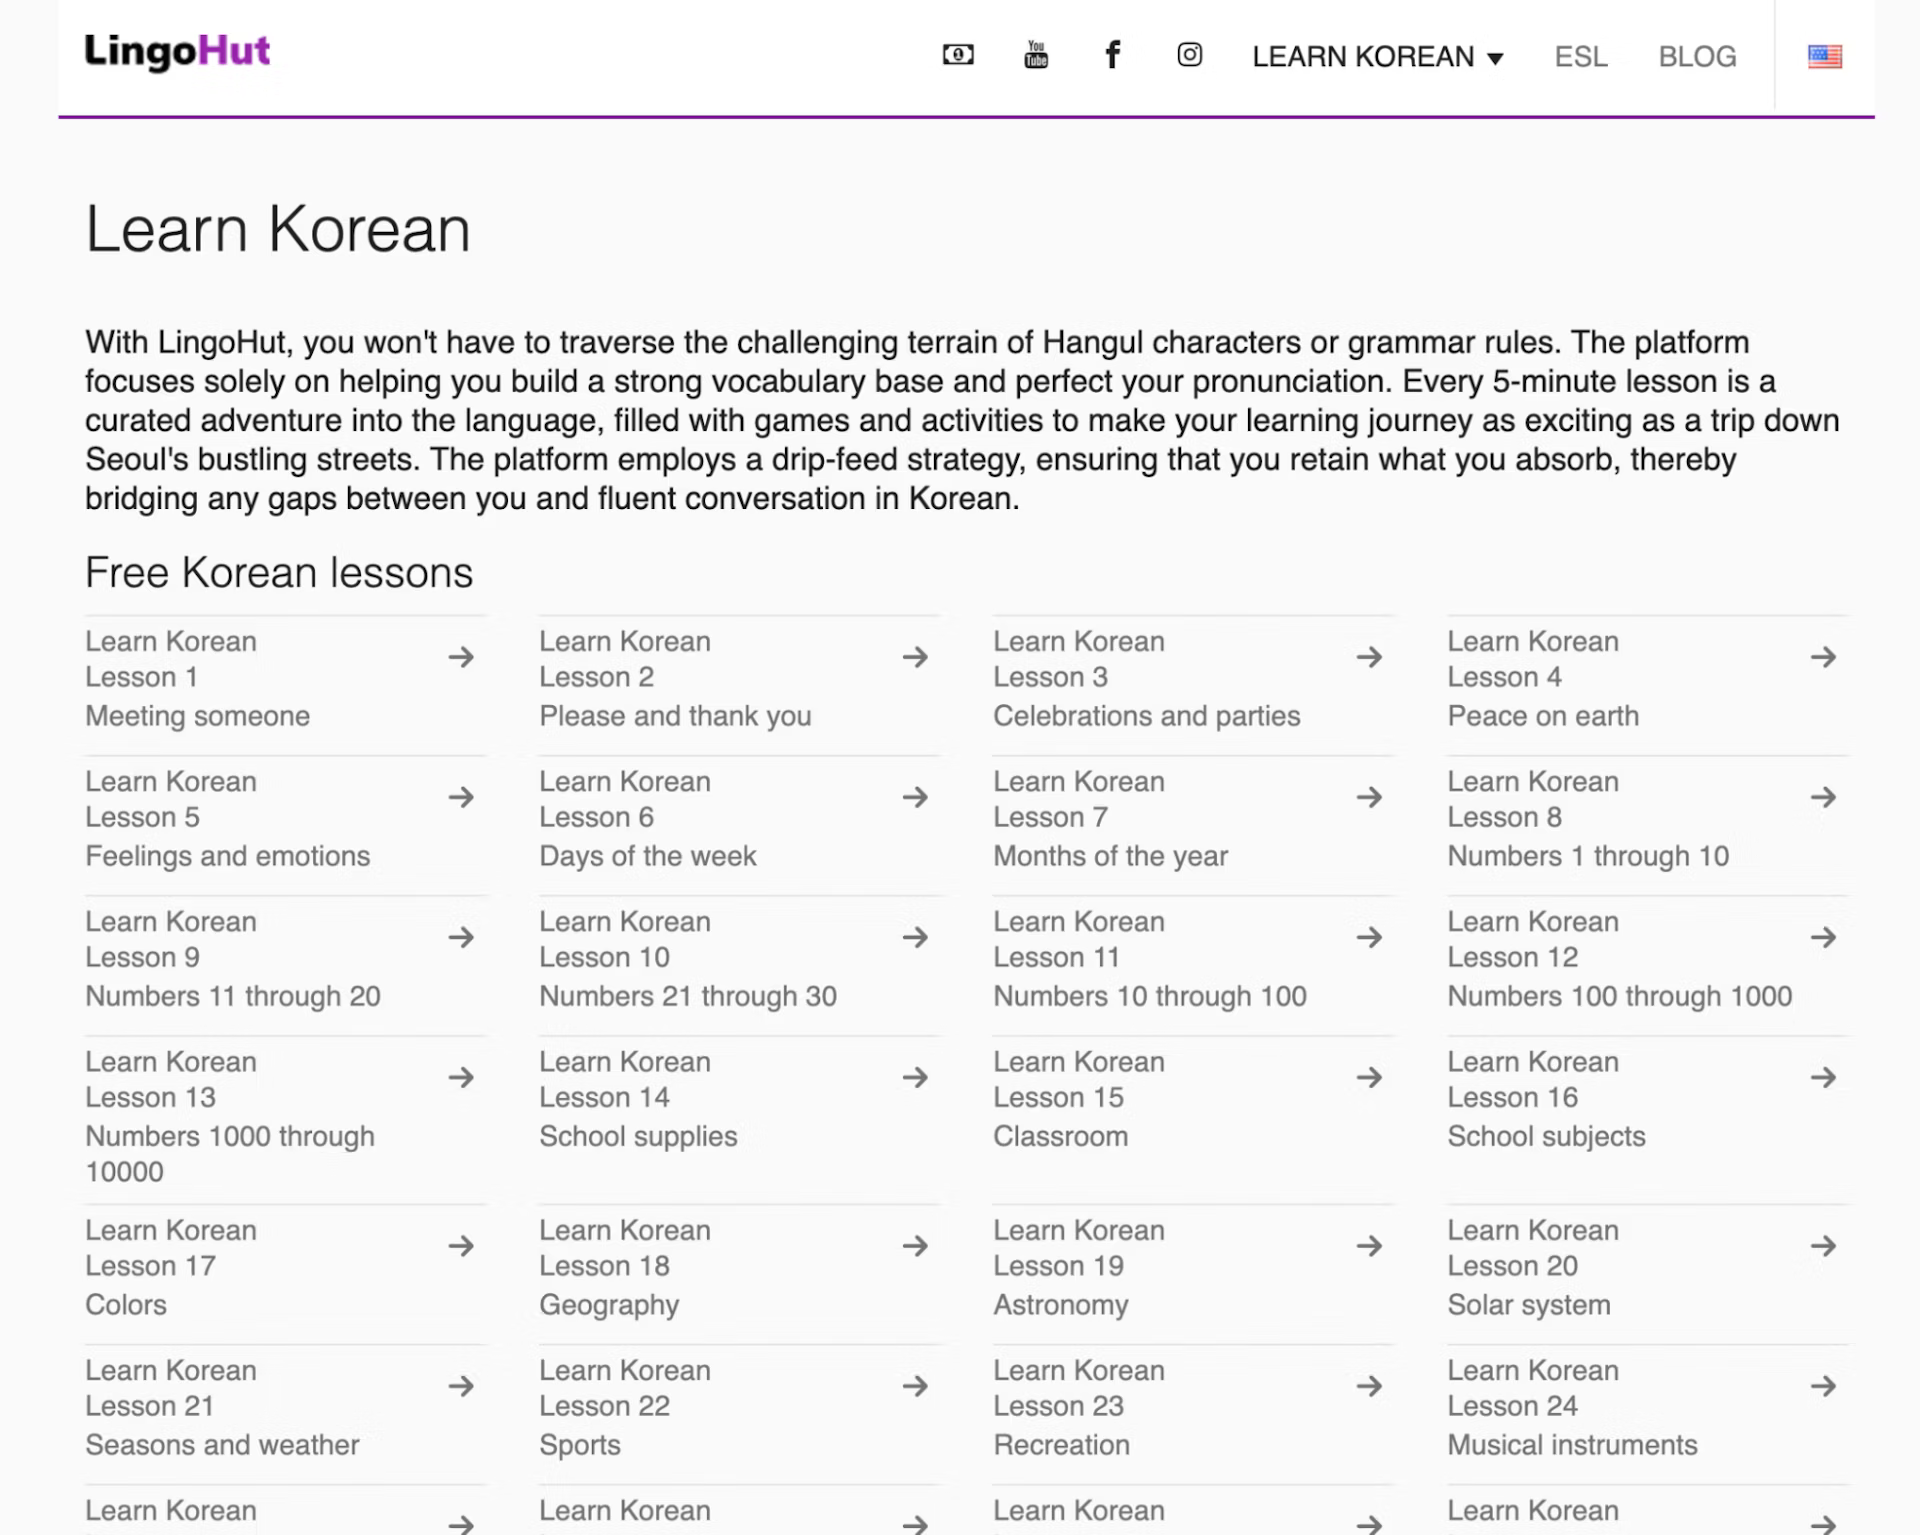
Task: Open Lesson 6 Days of the week
Action: pyautogui.click(x=647, y=818)
